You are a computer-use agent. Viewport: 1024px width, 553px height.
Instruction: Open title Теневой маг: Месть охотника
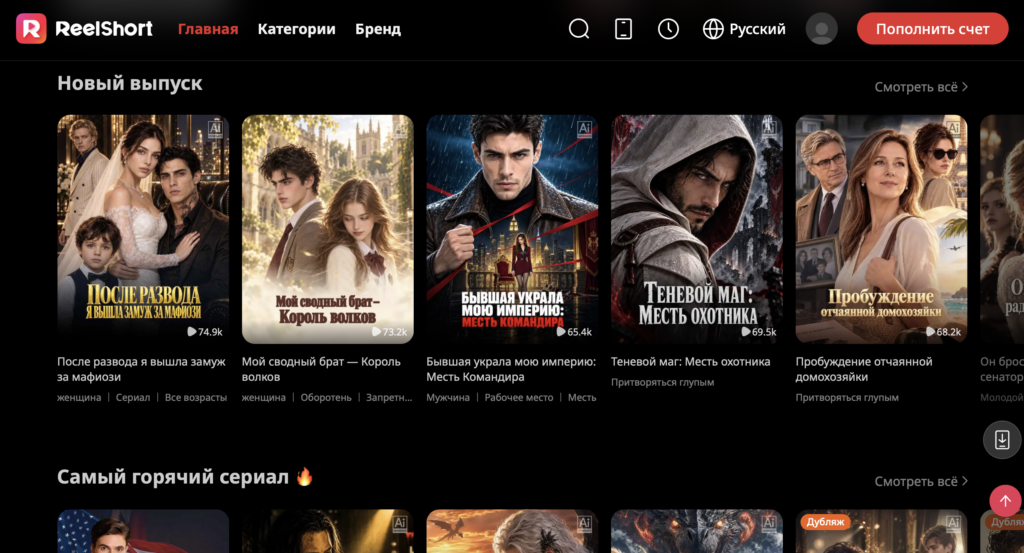click(690, 362)
